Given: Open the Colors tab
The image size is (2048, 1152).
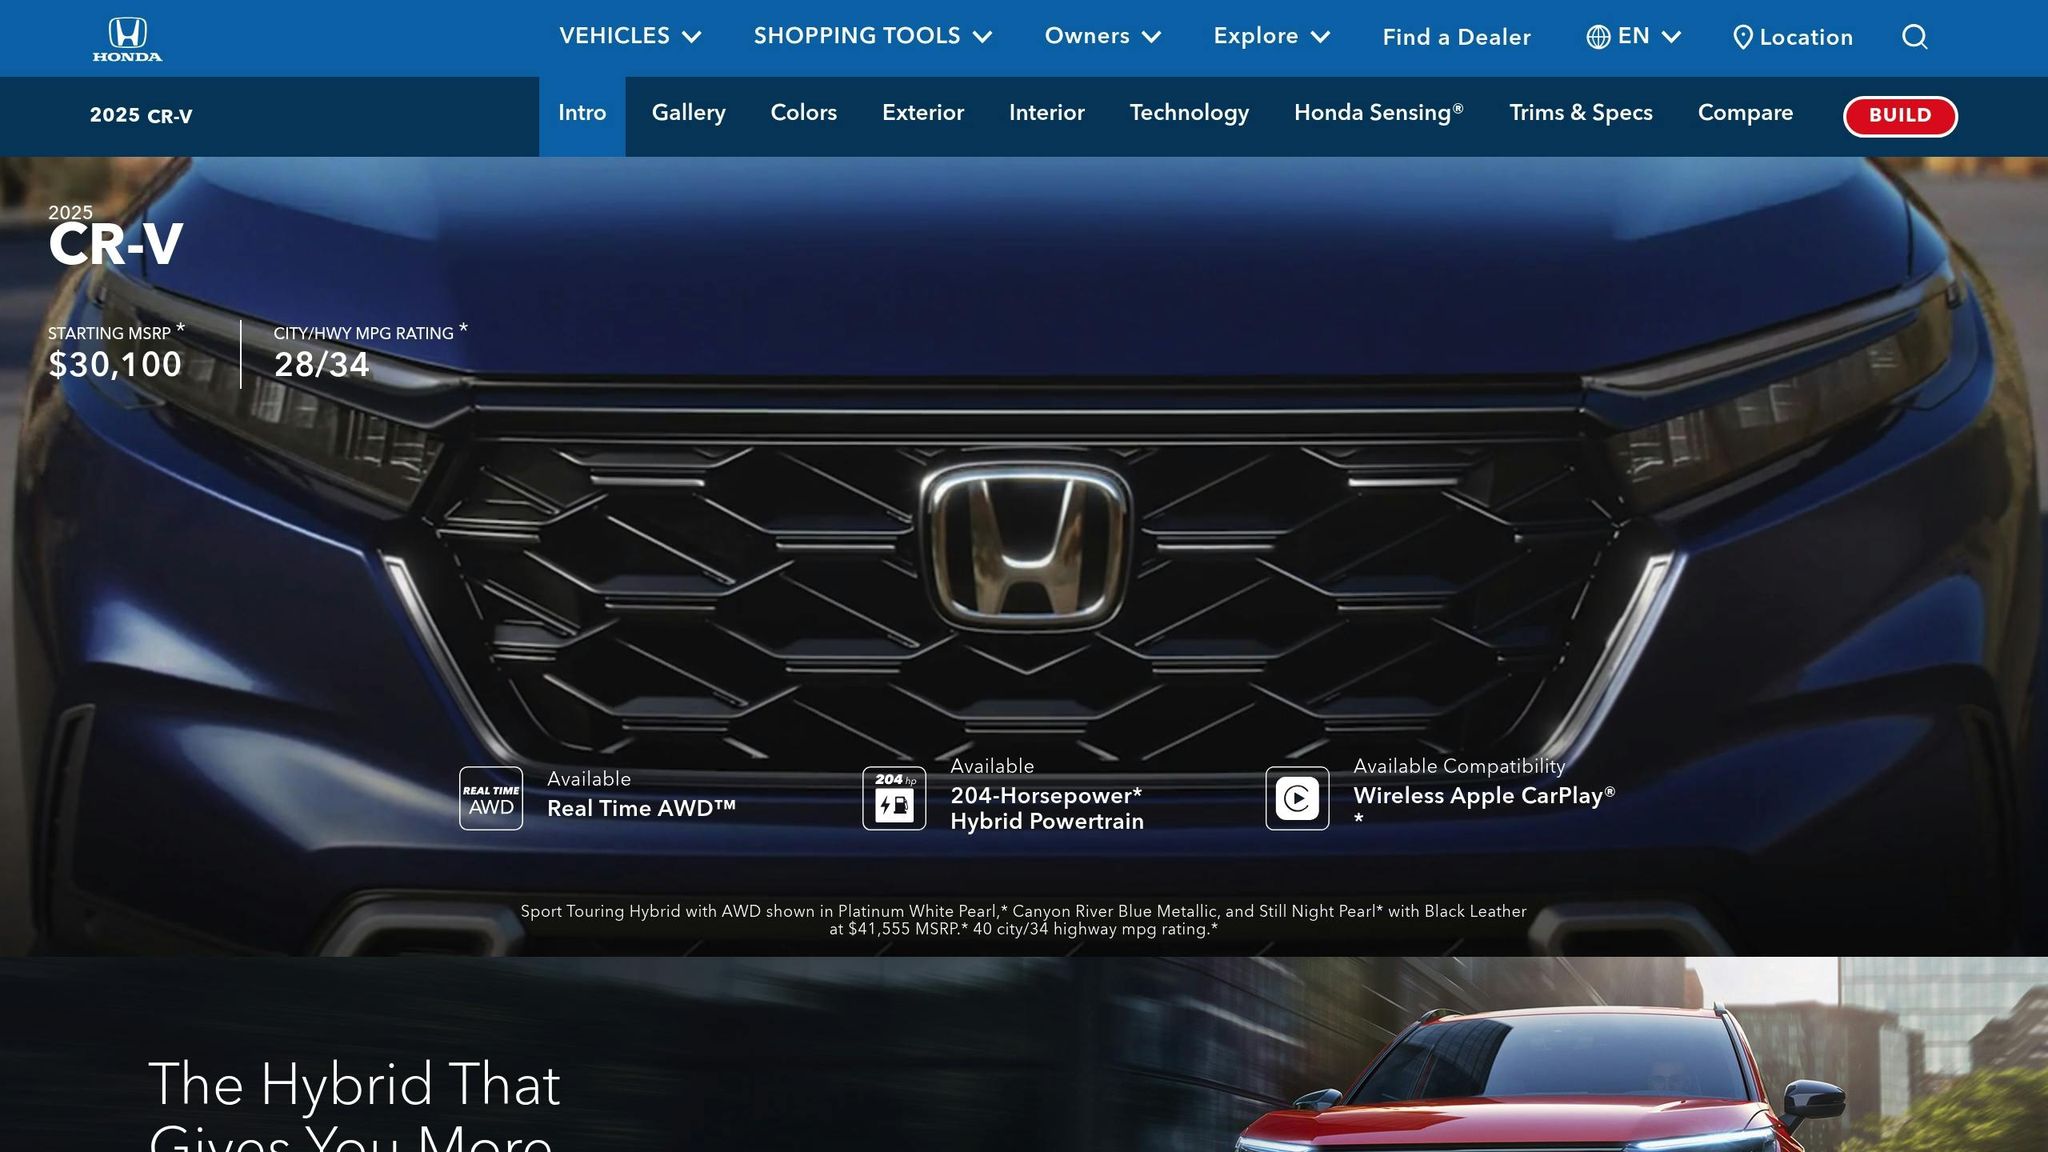Looking at the screenshot, I should point(804,113).
